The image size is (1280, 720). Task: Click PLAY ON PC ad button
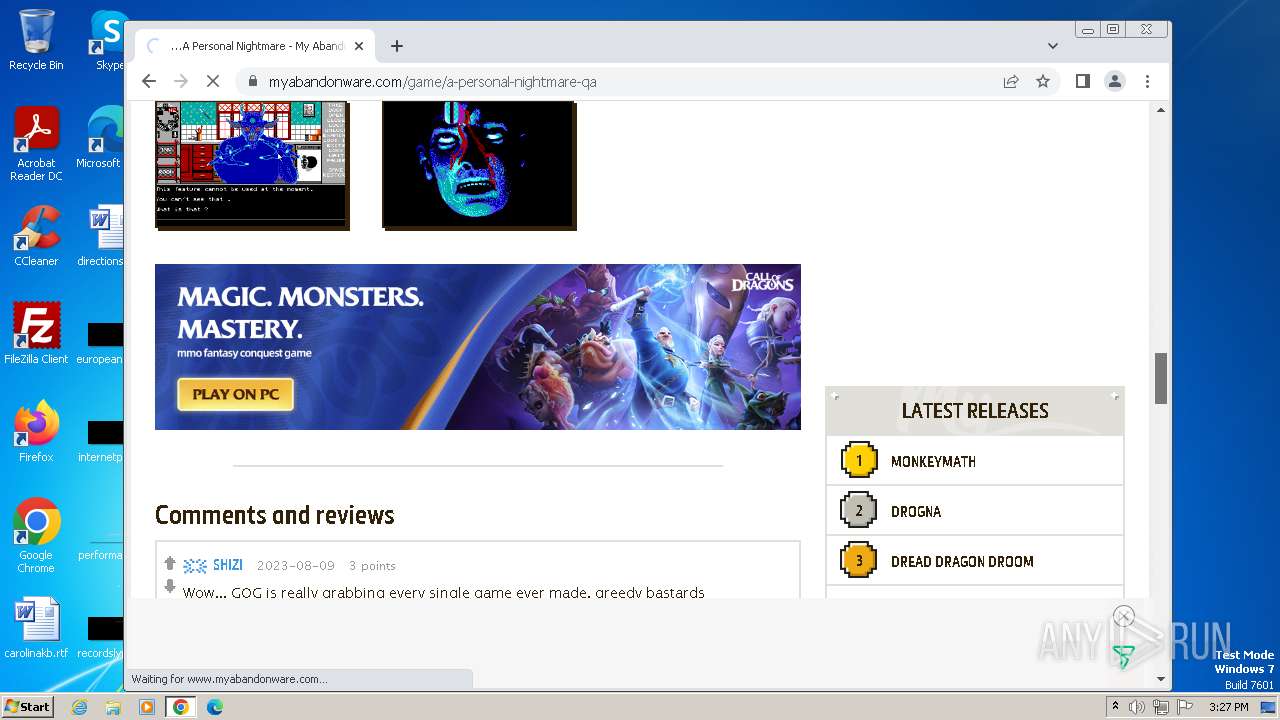[x=235, y=394]
